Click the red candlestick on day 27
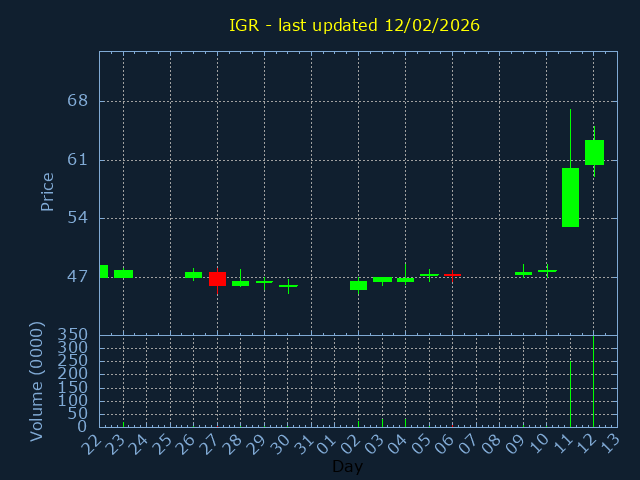Image resolution: width=640 pixels, height=480 pixels. [x=217, y=279]
